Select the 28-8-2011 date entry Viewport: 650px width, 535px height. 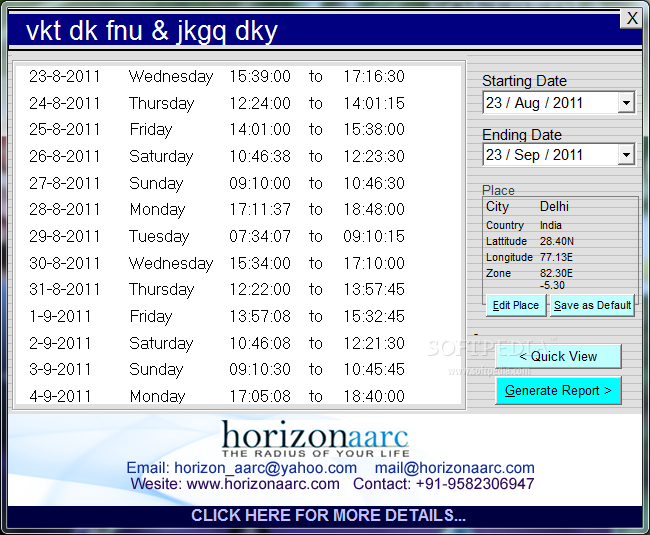pos(65,209)
